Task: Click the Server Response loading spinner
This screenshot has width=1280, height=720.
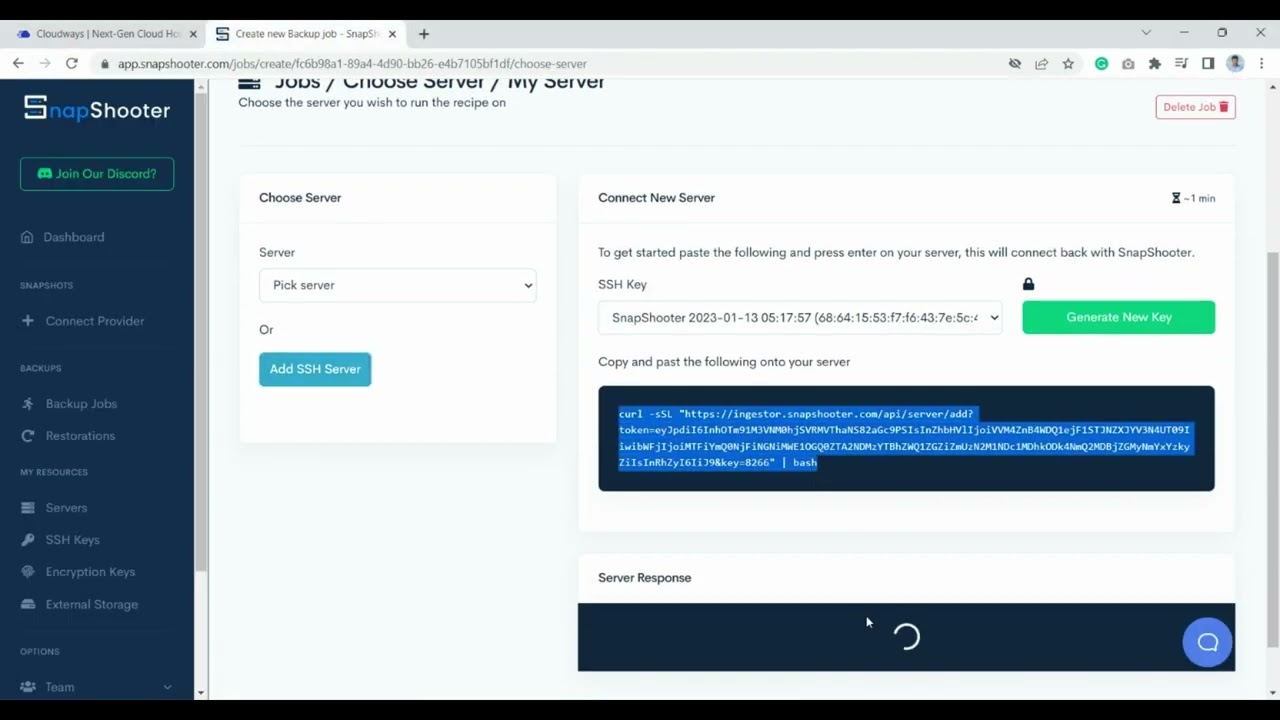Action: (906, 637)
